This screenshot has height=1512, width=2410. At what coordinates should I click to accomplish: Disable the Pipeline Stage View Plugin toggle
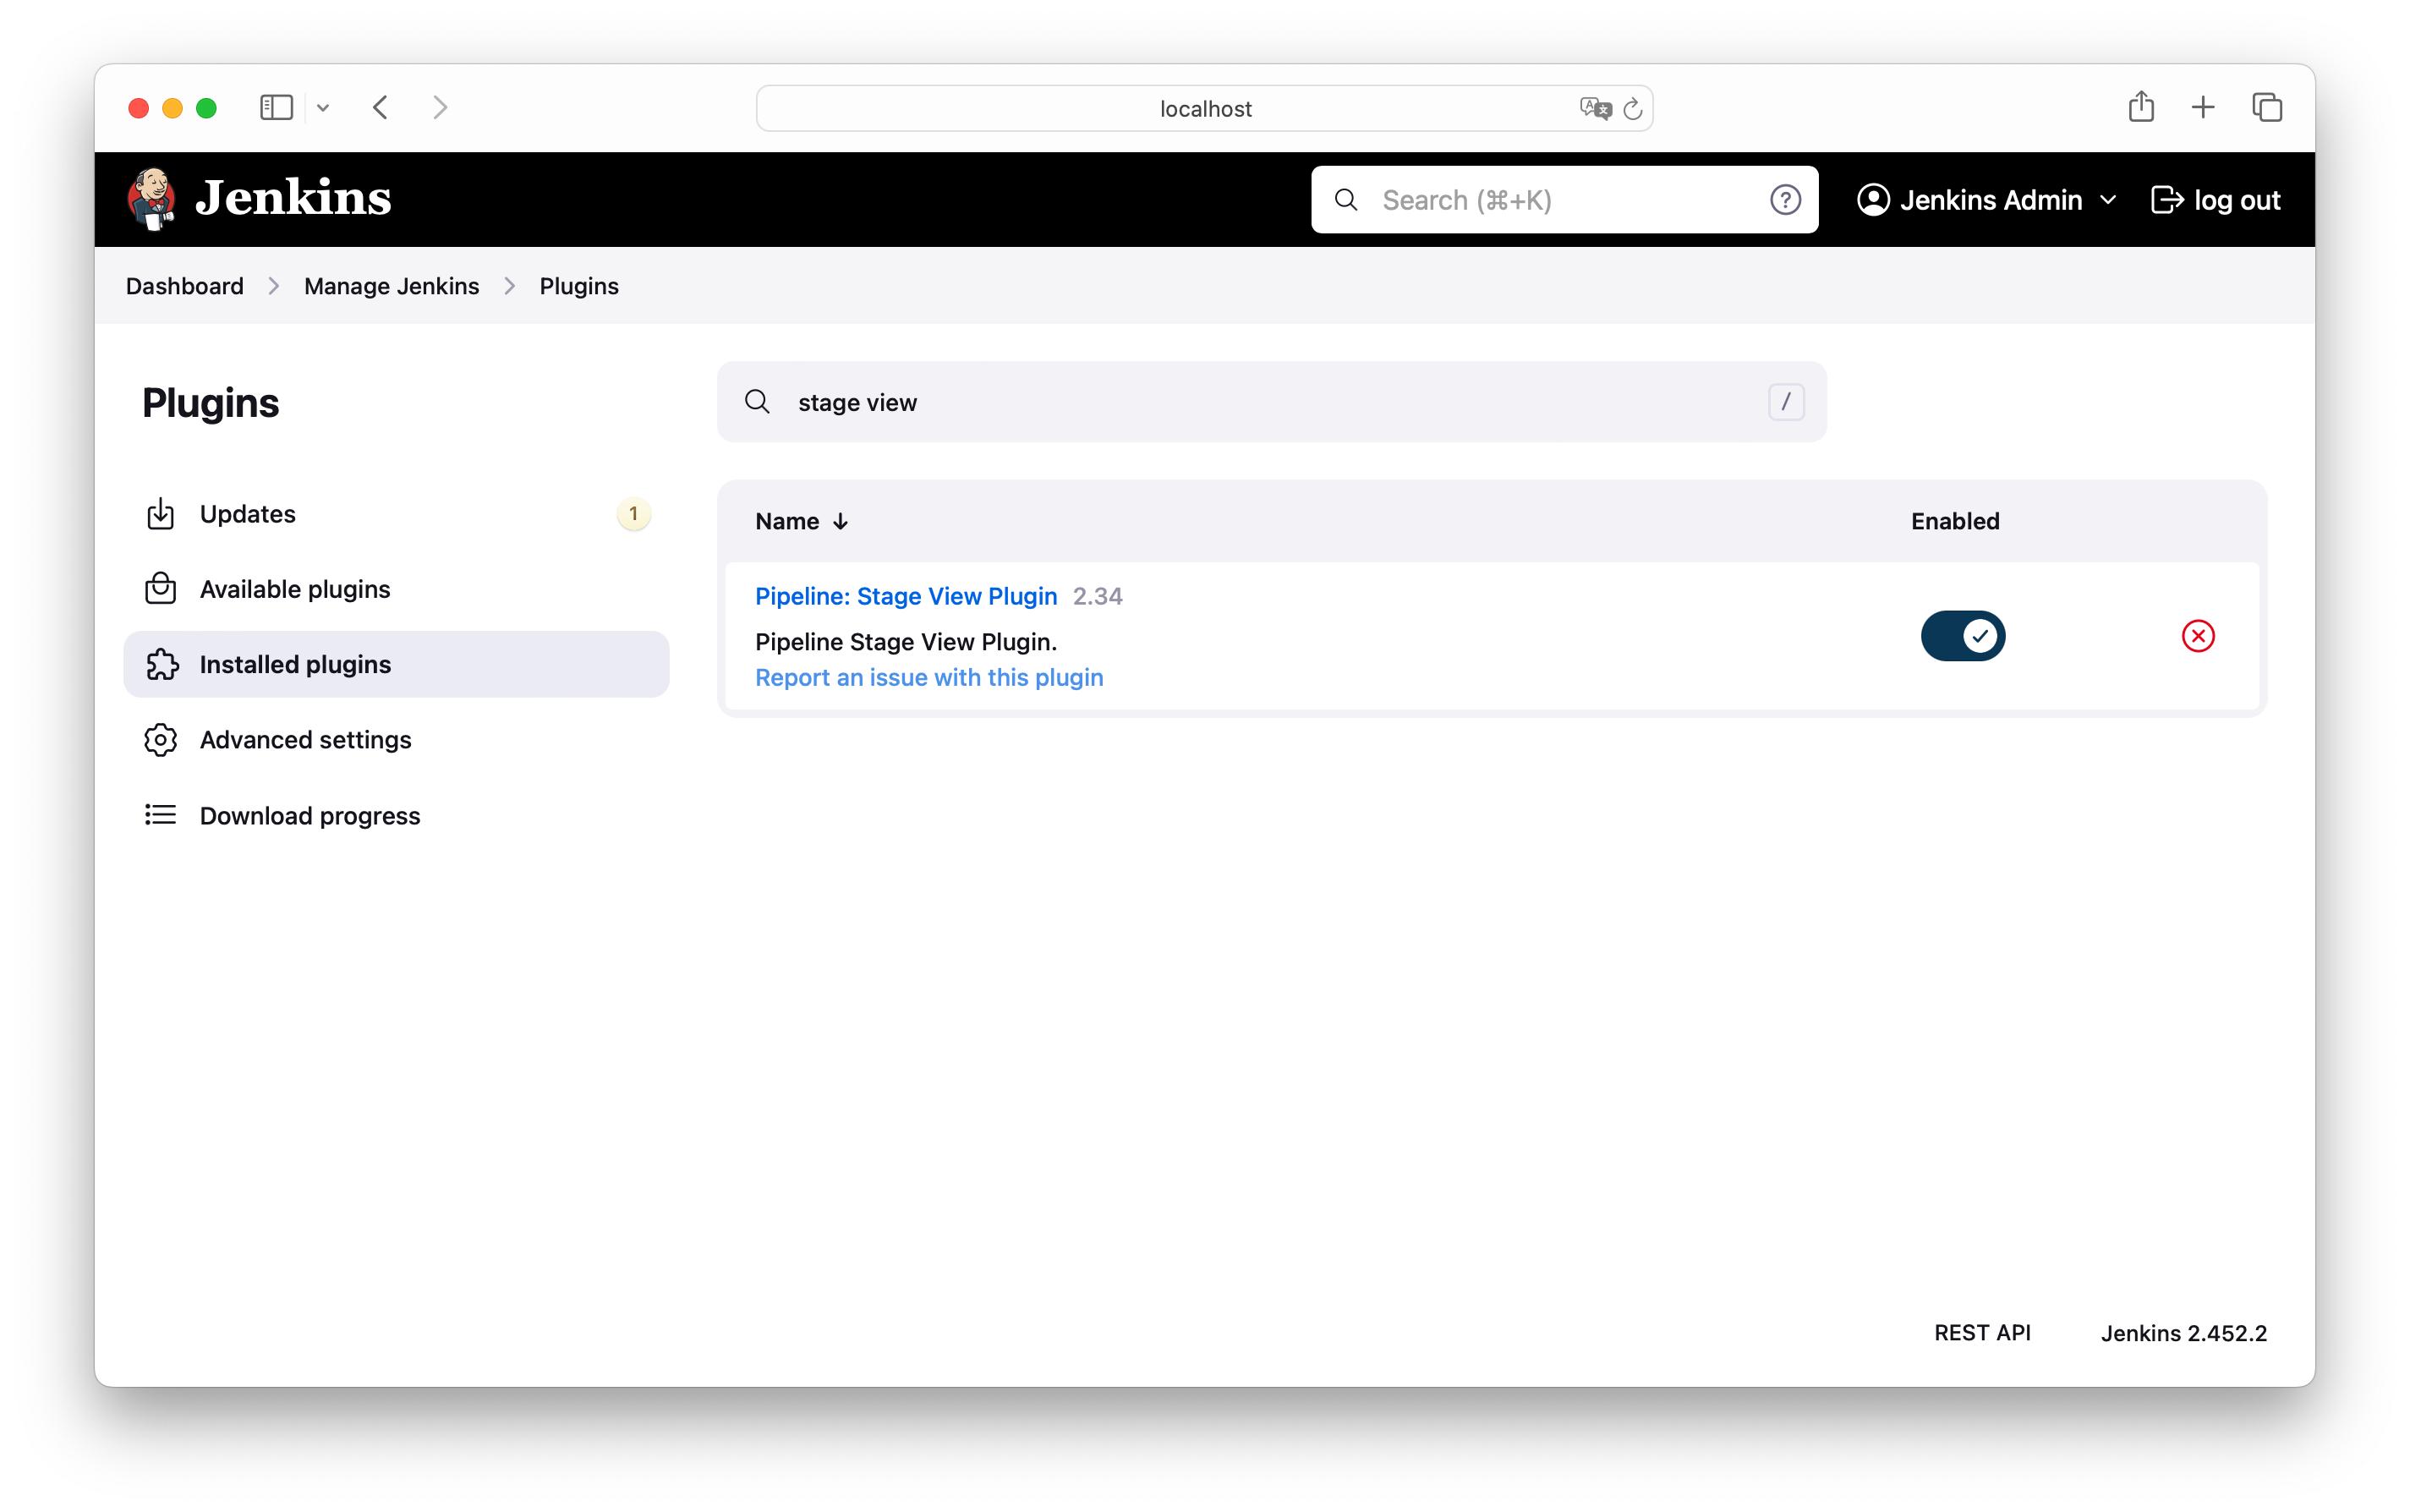1962,636
